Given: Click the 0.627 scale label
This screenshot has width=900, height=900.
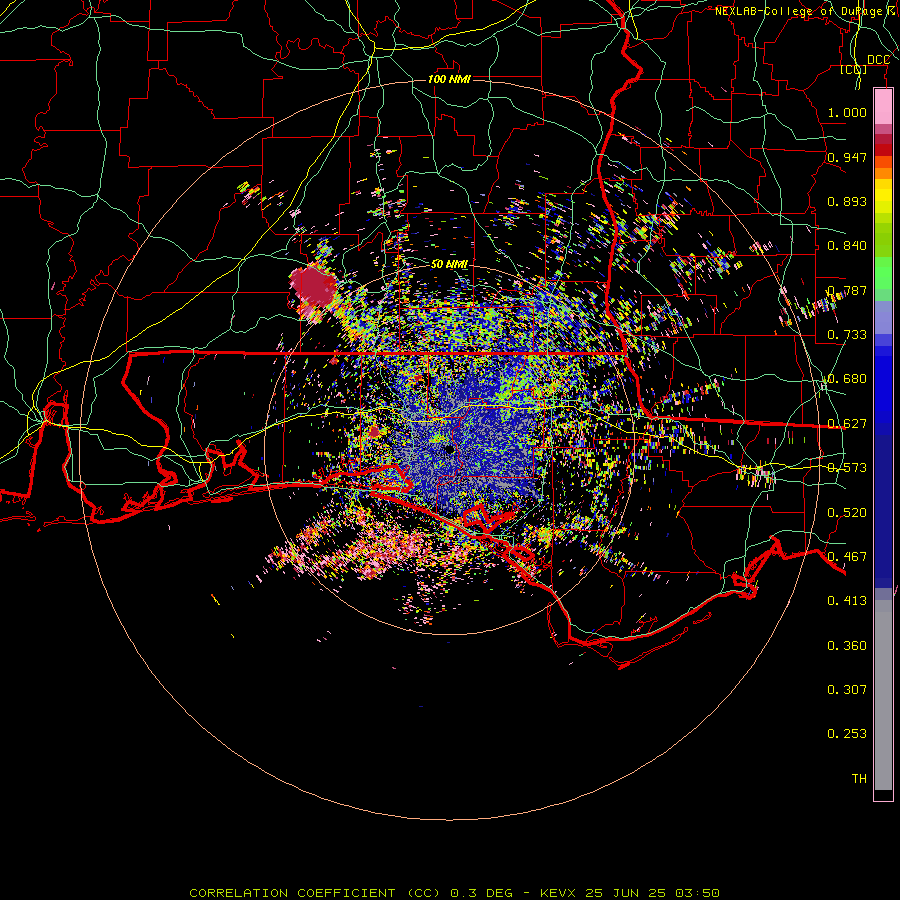Looking at the screenshot, I should coord(847,424).
